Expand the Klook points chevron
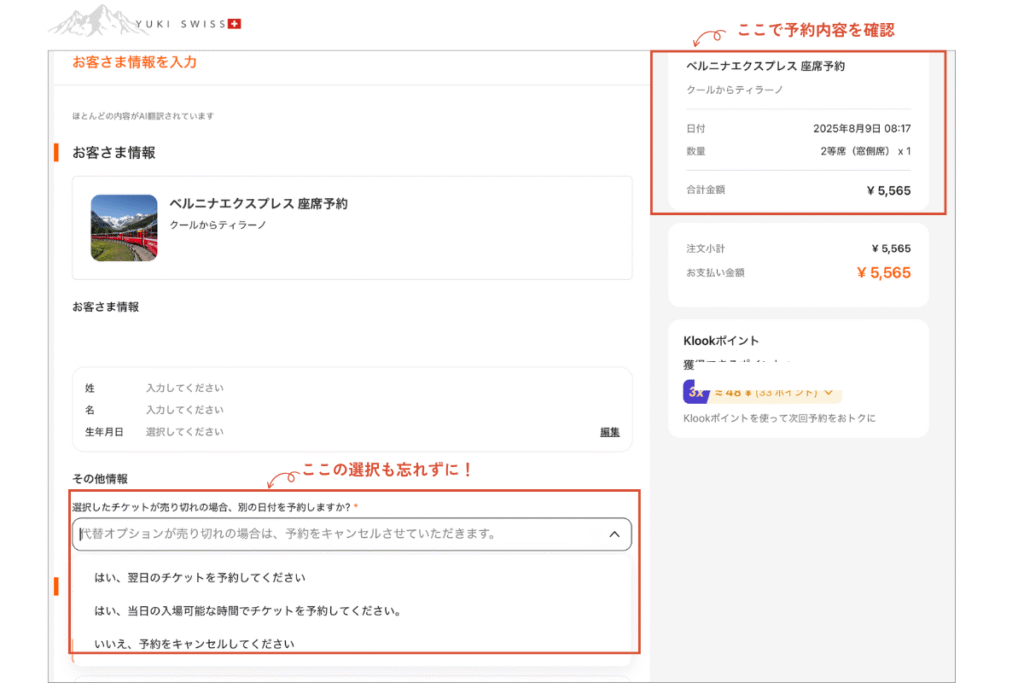This screenshot has height=683, width=1024. click(829, 392)
